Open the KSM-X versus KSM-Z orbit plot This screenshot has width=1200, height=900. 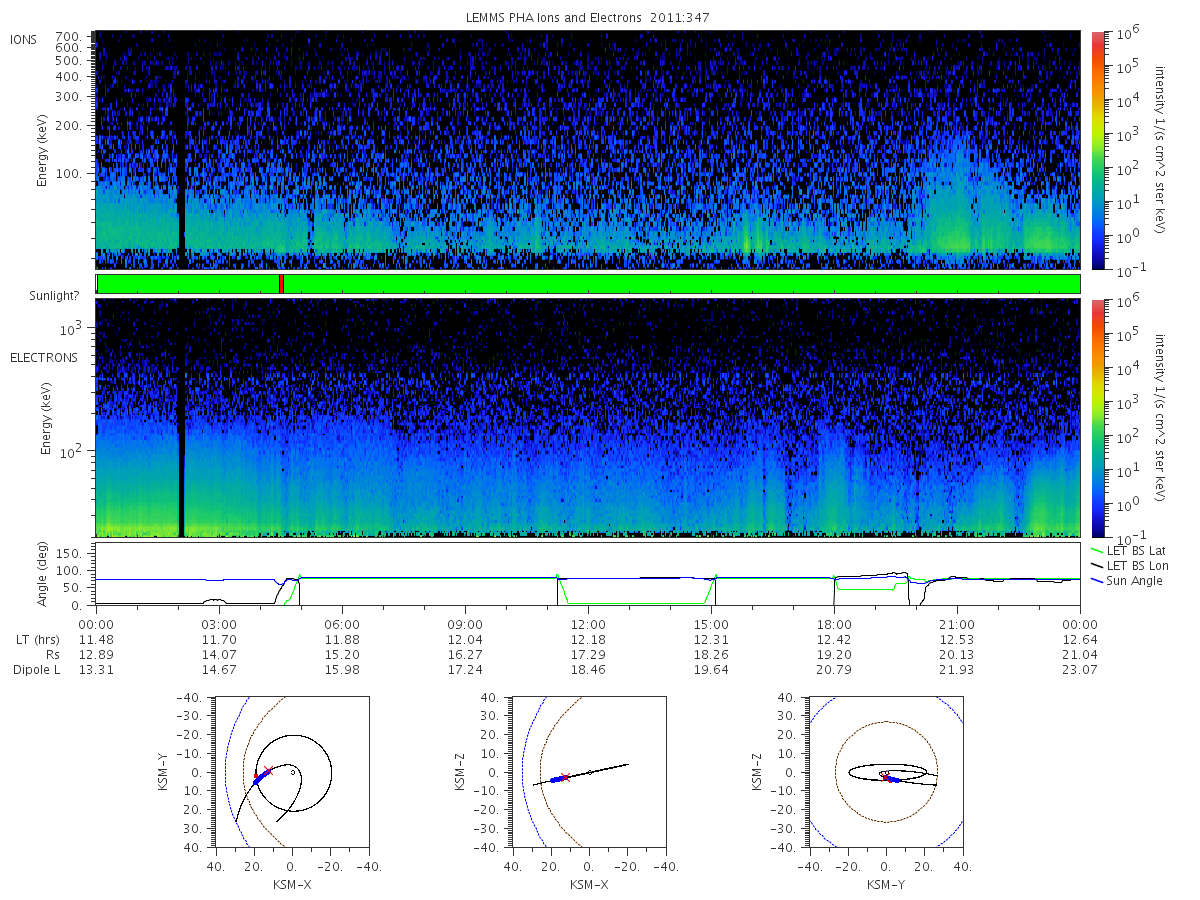[x=588, y=772]
